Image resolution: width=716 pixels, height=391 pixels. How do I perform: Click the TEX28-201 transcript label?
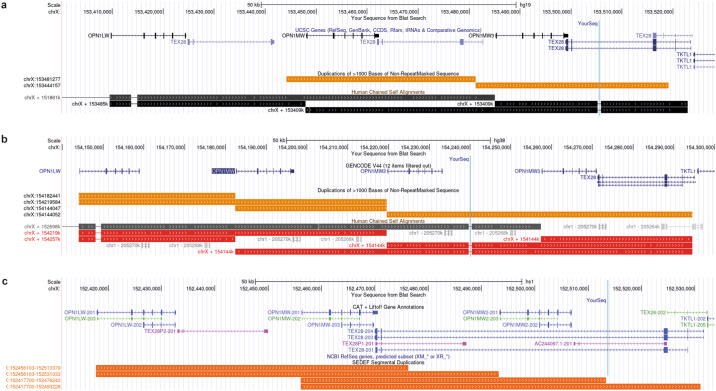pyautogui.click(x=360, y=350)
